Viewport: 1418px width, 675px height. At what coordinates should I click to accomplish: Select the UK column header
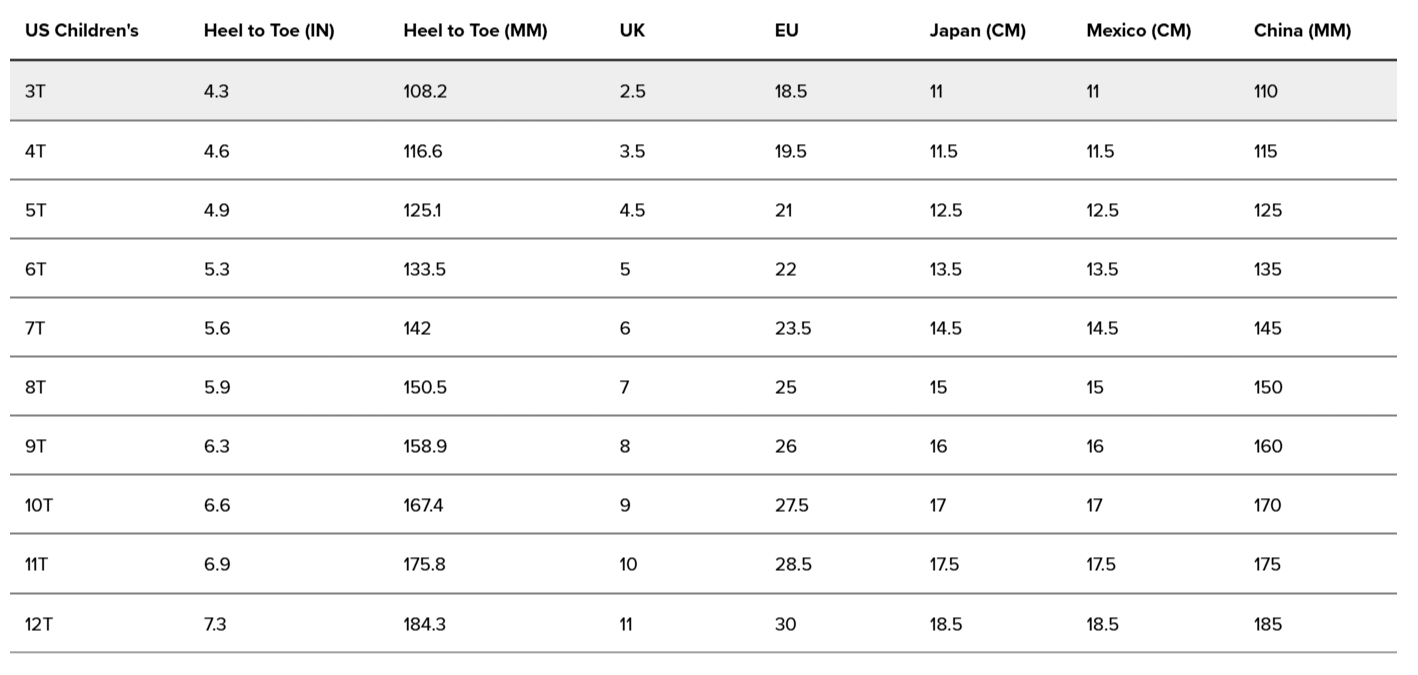tap(632, 31)
